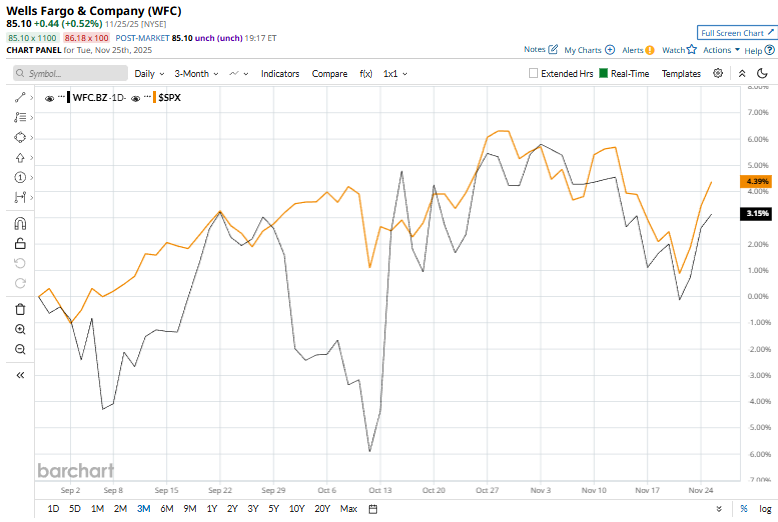Screen dimensions: 778x522
Task: Open the Notes edit icon
Action: tap(553, 50)
